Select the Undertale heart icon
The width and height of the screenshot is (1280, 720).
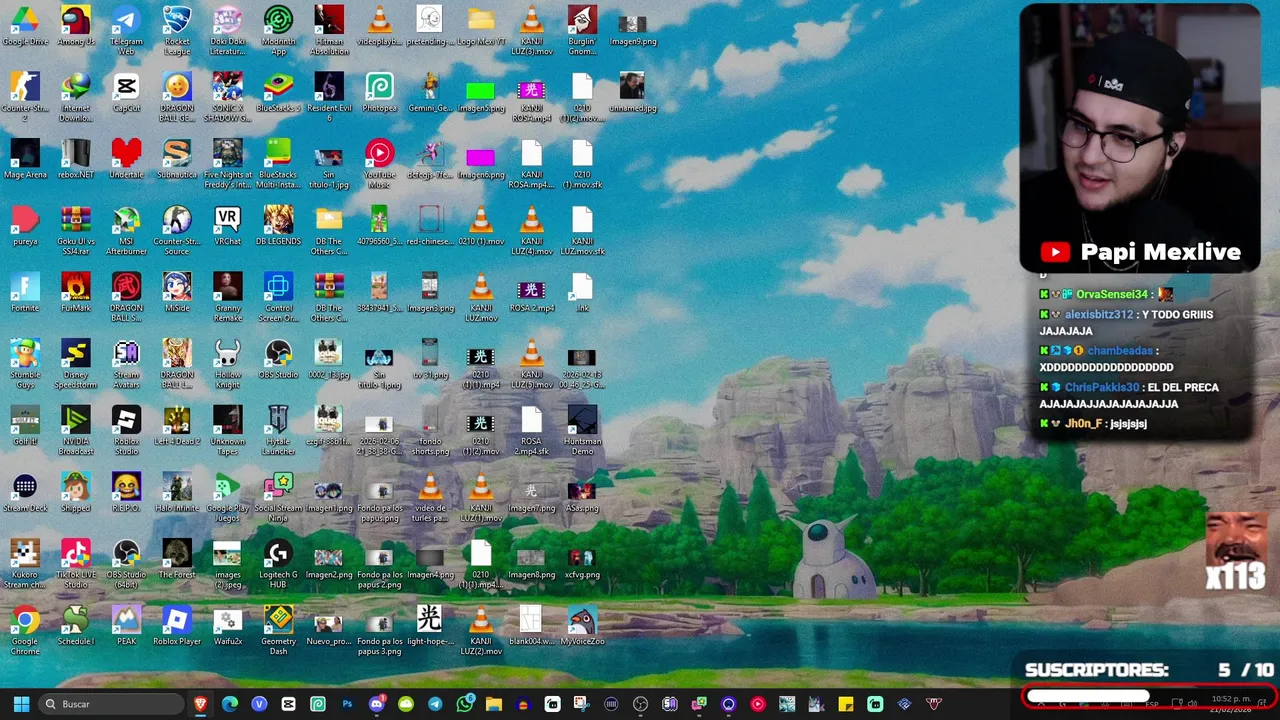126,160
